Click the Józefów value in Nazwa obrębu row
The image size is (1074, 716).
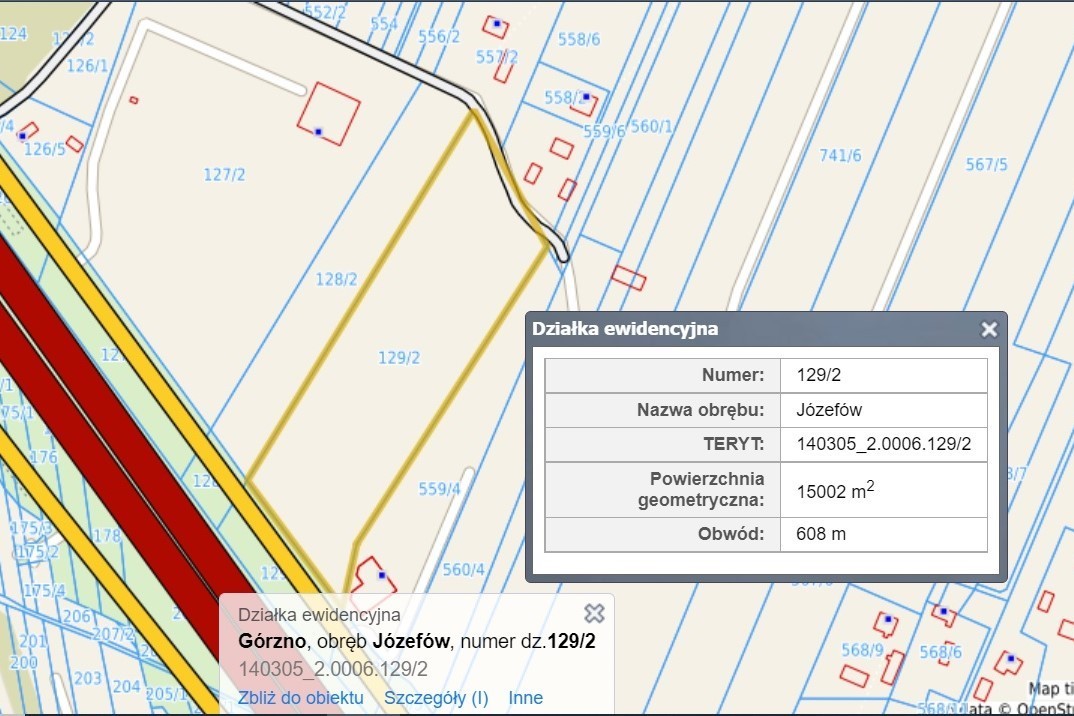(x=829, y=410)
